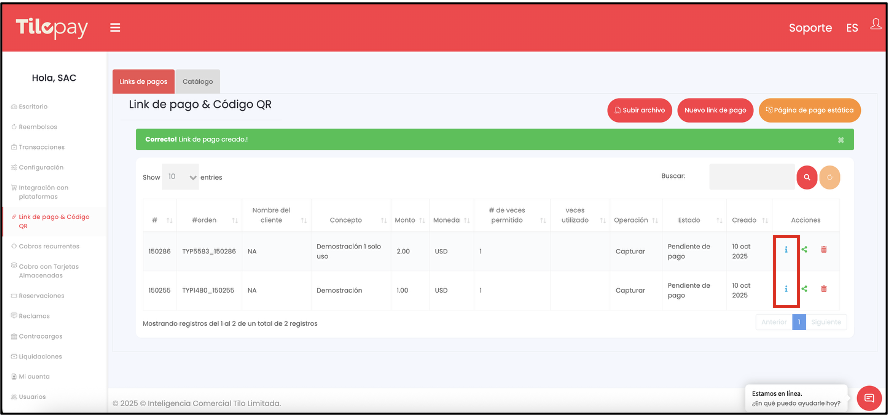Delete the Demostración 1 solo uso link
The height and width of the screenshot is (420, 888).
coord(824,249)
